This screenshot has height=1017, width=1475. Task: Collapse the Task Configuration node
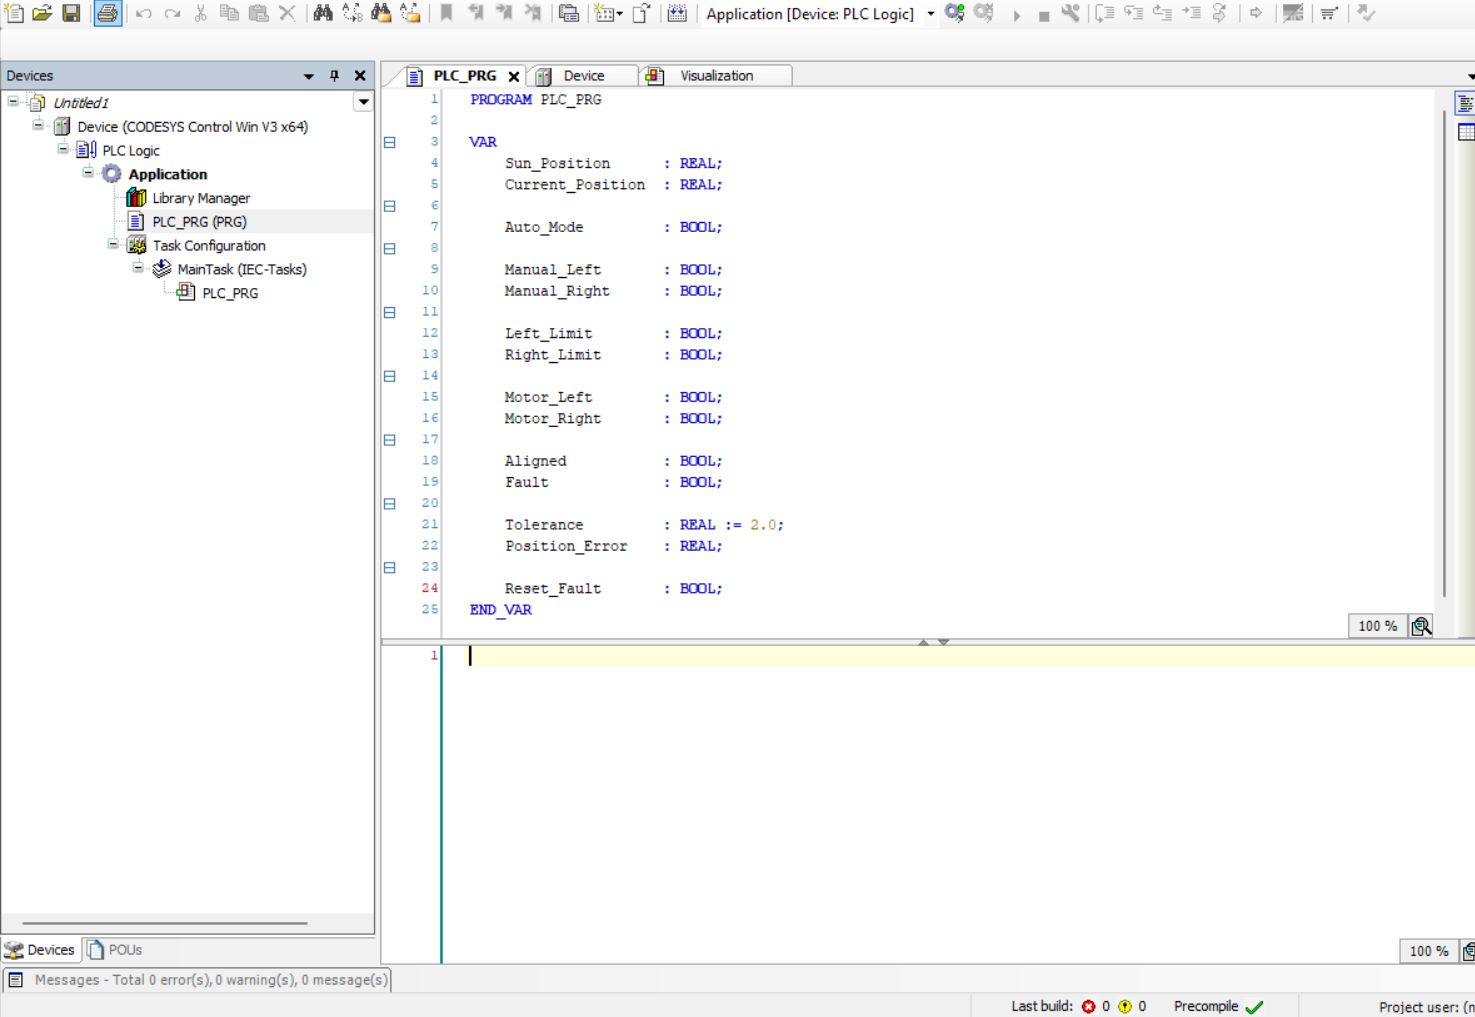pos(113,244)
